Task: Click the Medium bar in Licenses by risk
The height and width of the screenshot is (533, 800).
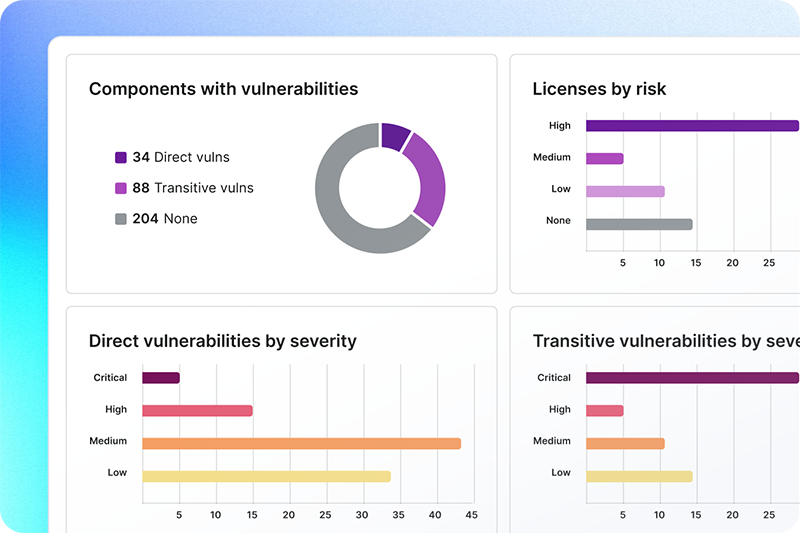Action: pyautogui.click(x=604, y=158)
